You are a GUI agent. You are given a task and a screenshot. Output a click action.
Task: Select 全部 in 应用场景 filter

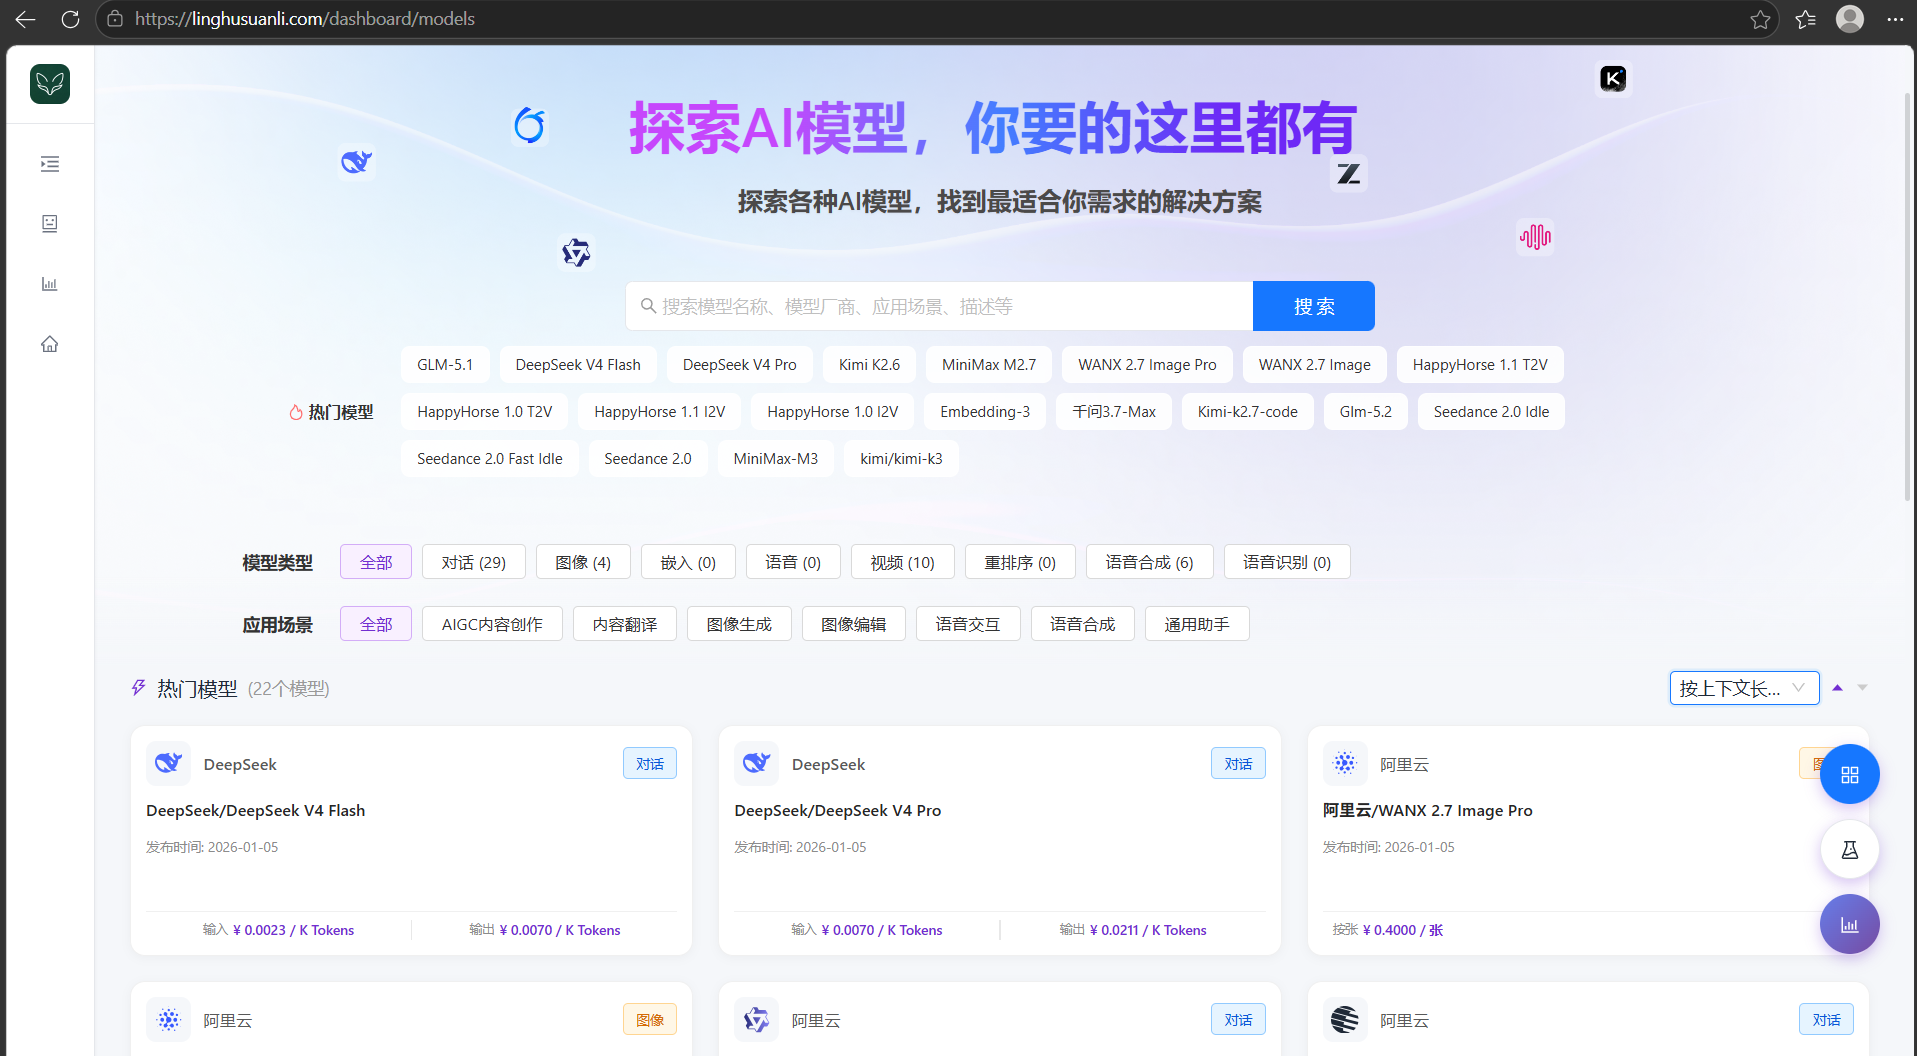tap(376, 624)
